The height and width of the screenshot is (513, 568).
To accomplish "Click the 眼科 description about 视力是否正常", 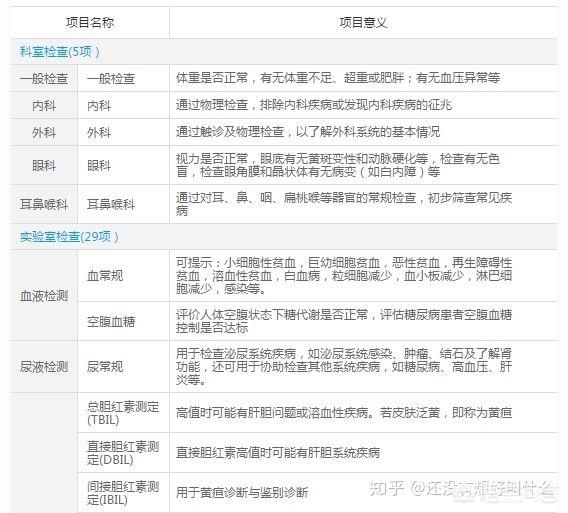I will [338, 165].
